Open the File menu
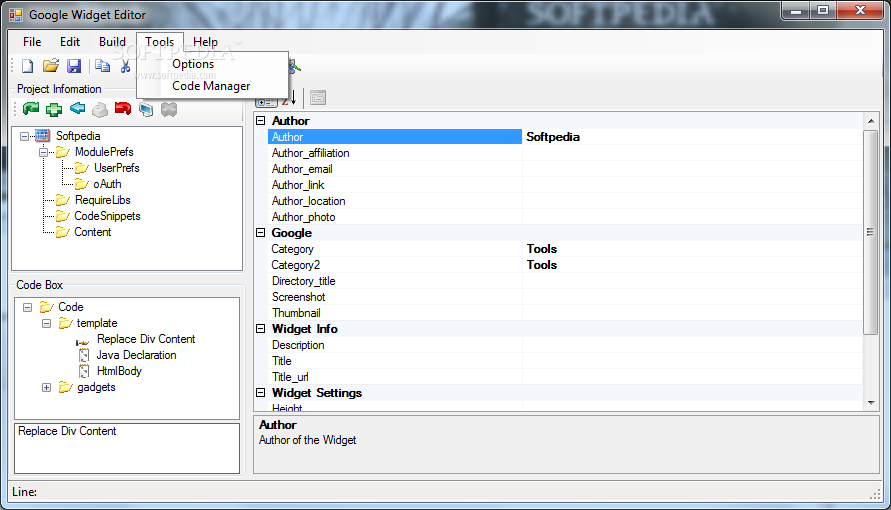The height and width of the screenshot is (510, 891). pos(32,42)
